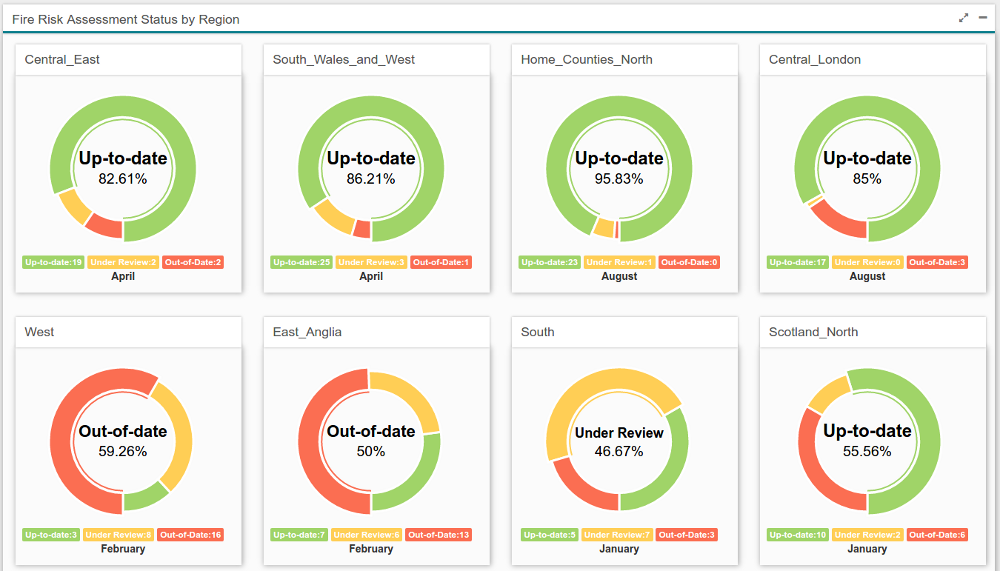The image size is (1000, 571).
Task: Toggle Up-to-date:19 legend in Central_East
Action: (54, 262)
